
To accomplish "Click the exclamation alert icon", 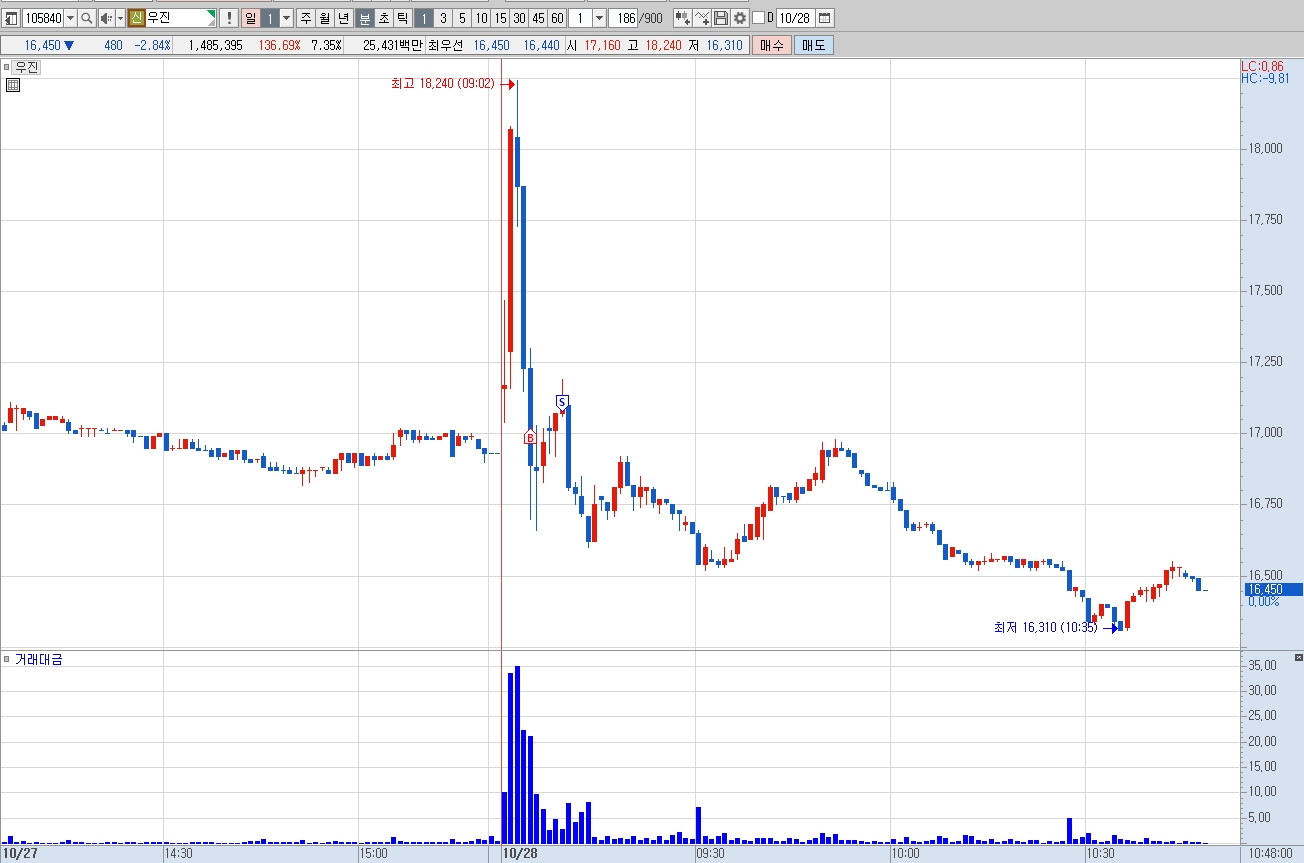I will coord(228,18).
